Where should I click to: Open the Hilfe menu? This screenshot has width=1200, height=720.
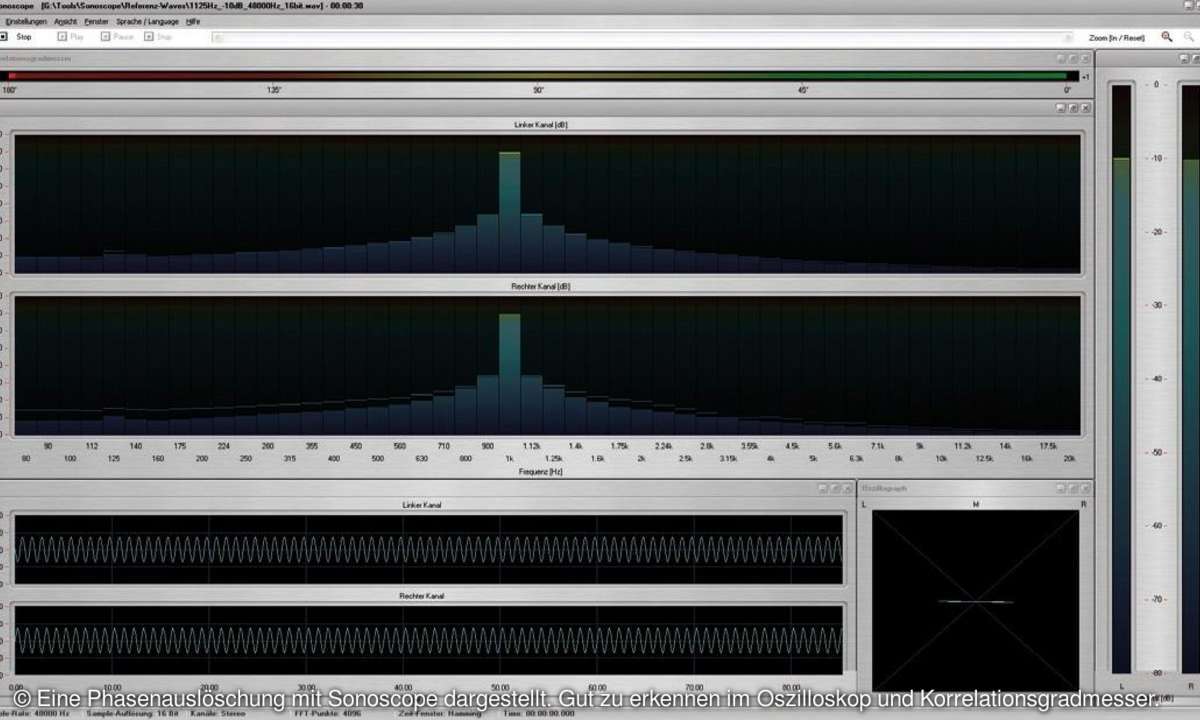click(193, 21)
